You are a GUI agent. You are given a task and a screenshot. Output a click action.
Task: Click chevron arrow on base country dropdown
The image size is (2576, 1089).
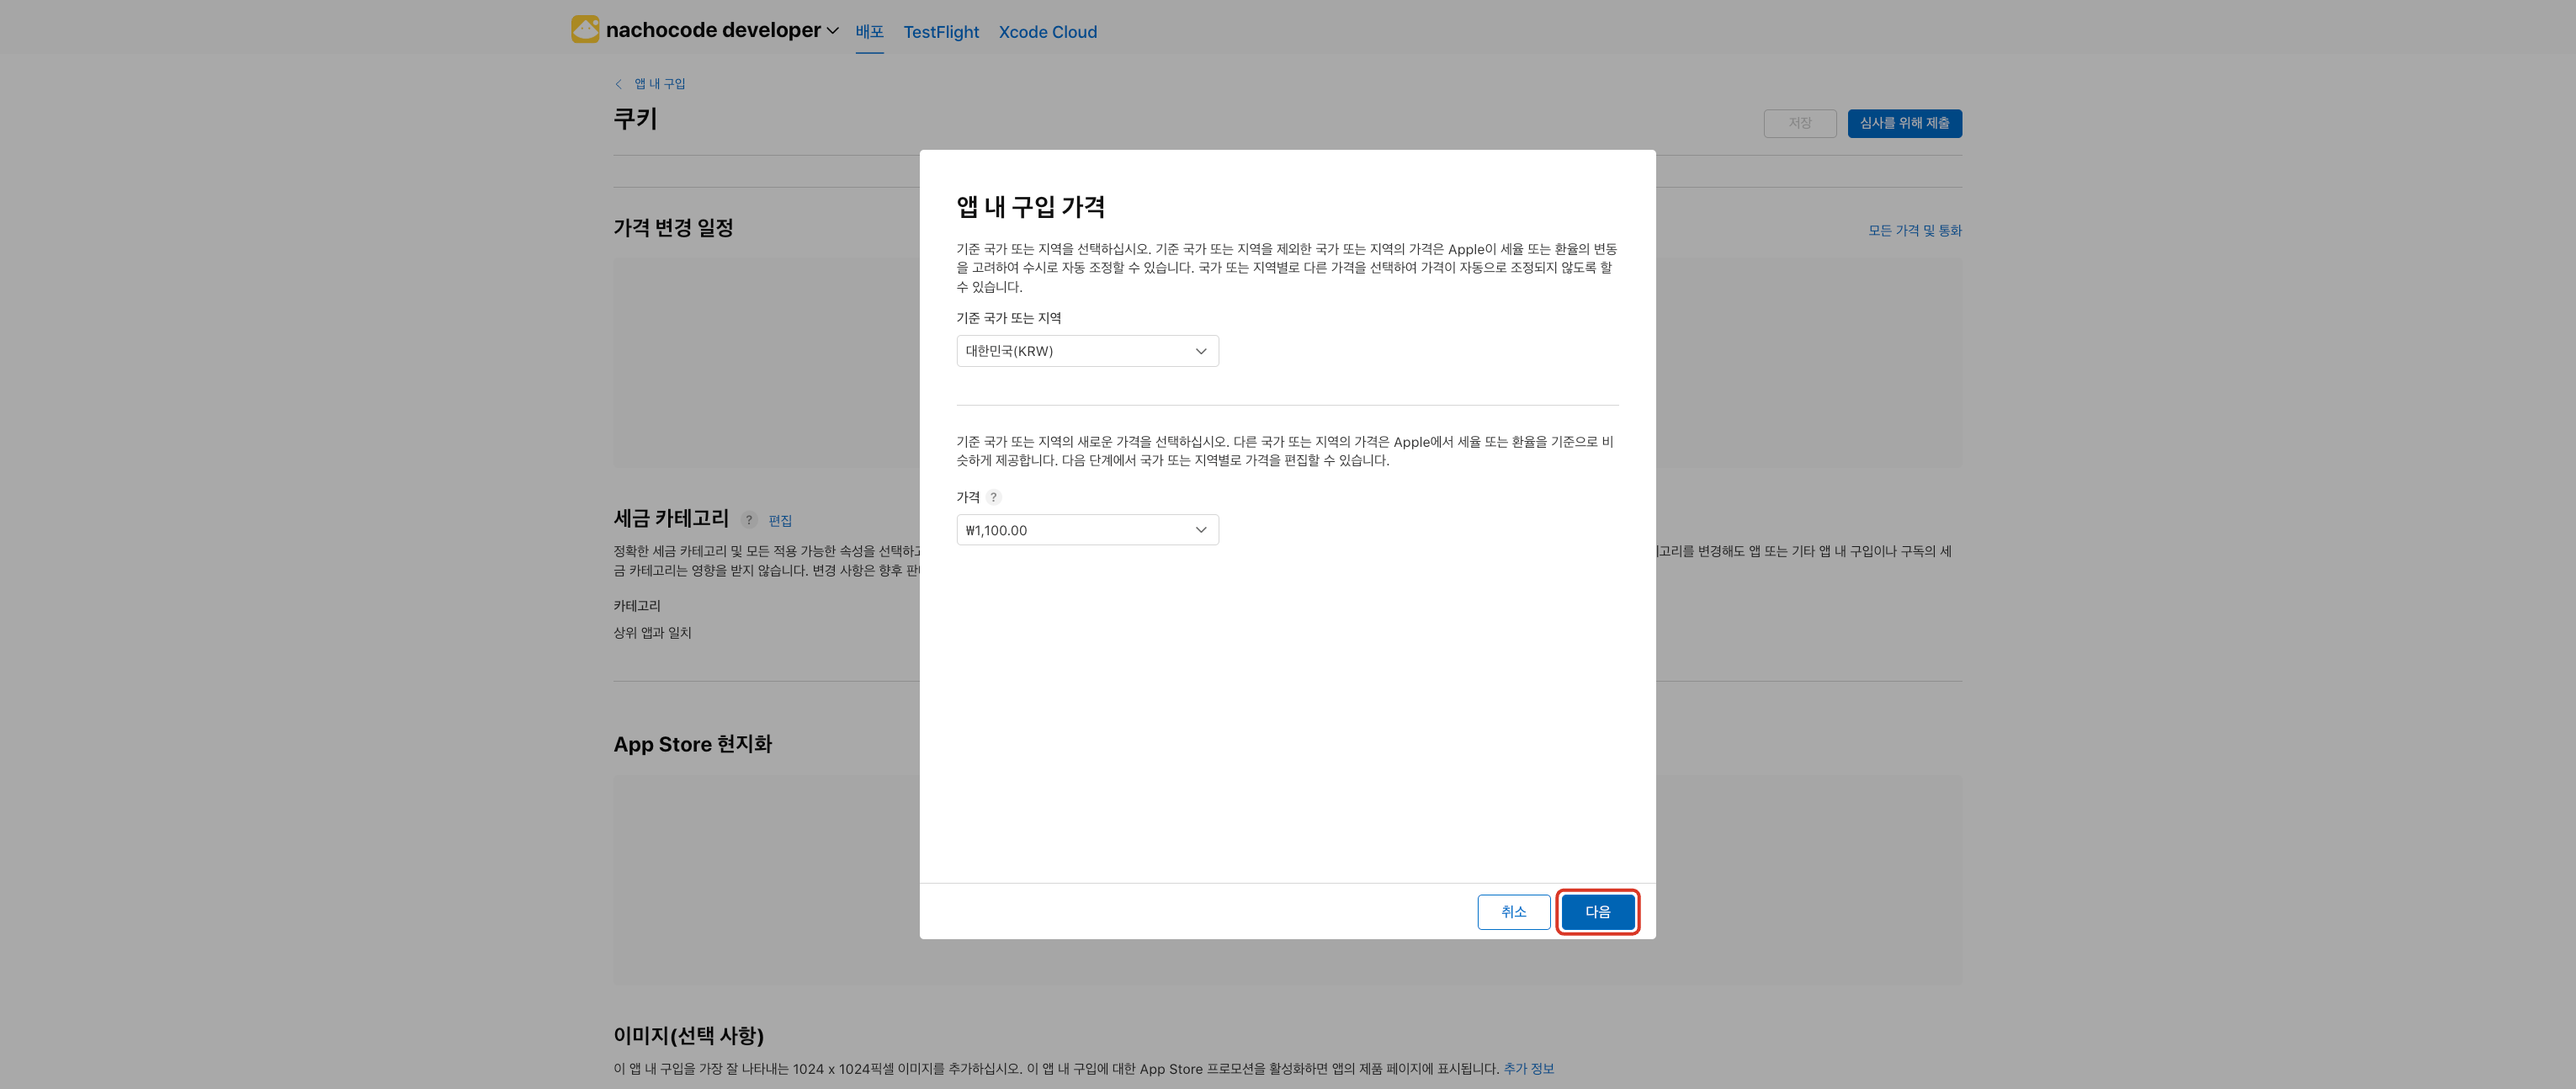click(x=1200, y=351)
